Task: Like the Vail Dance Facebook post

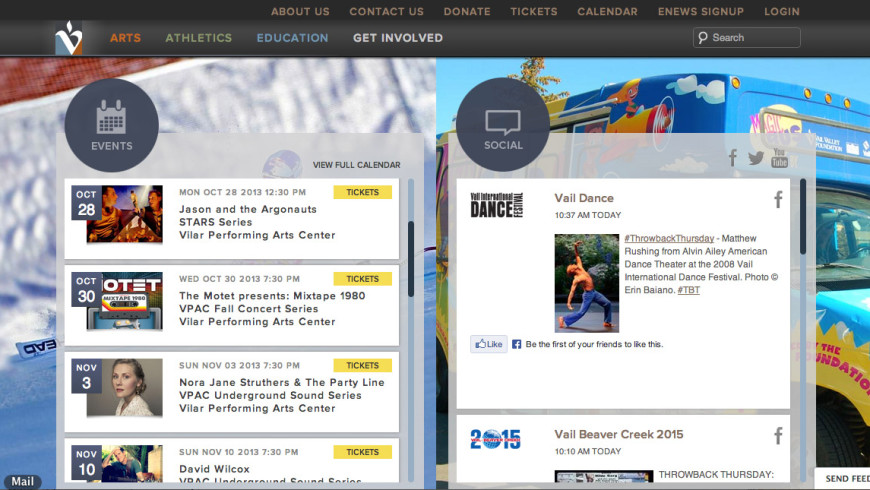Action: 489,344
